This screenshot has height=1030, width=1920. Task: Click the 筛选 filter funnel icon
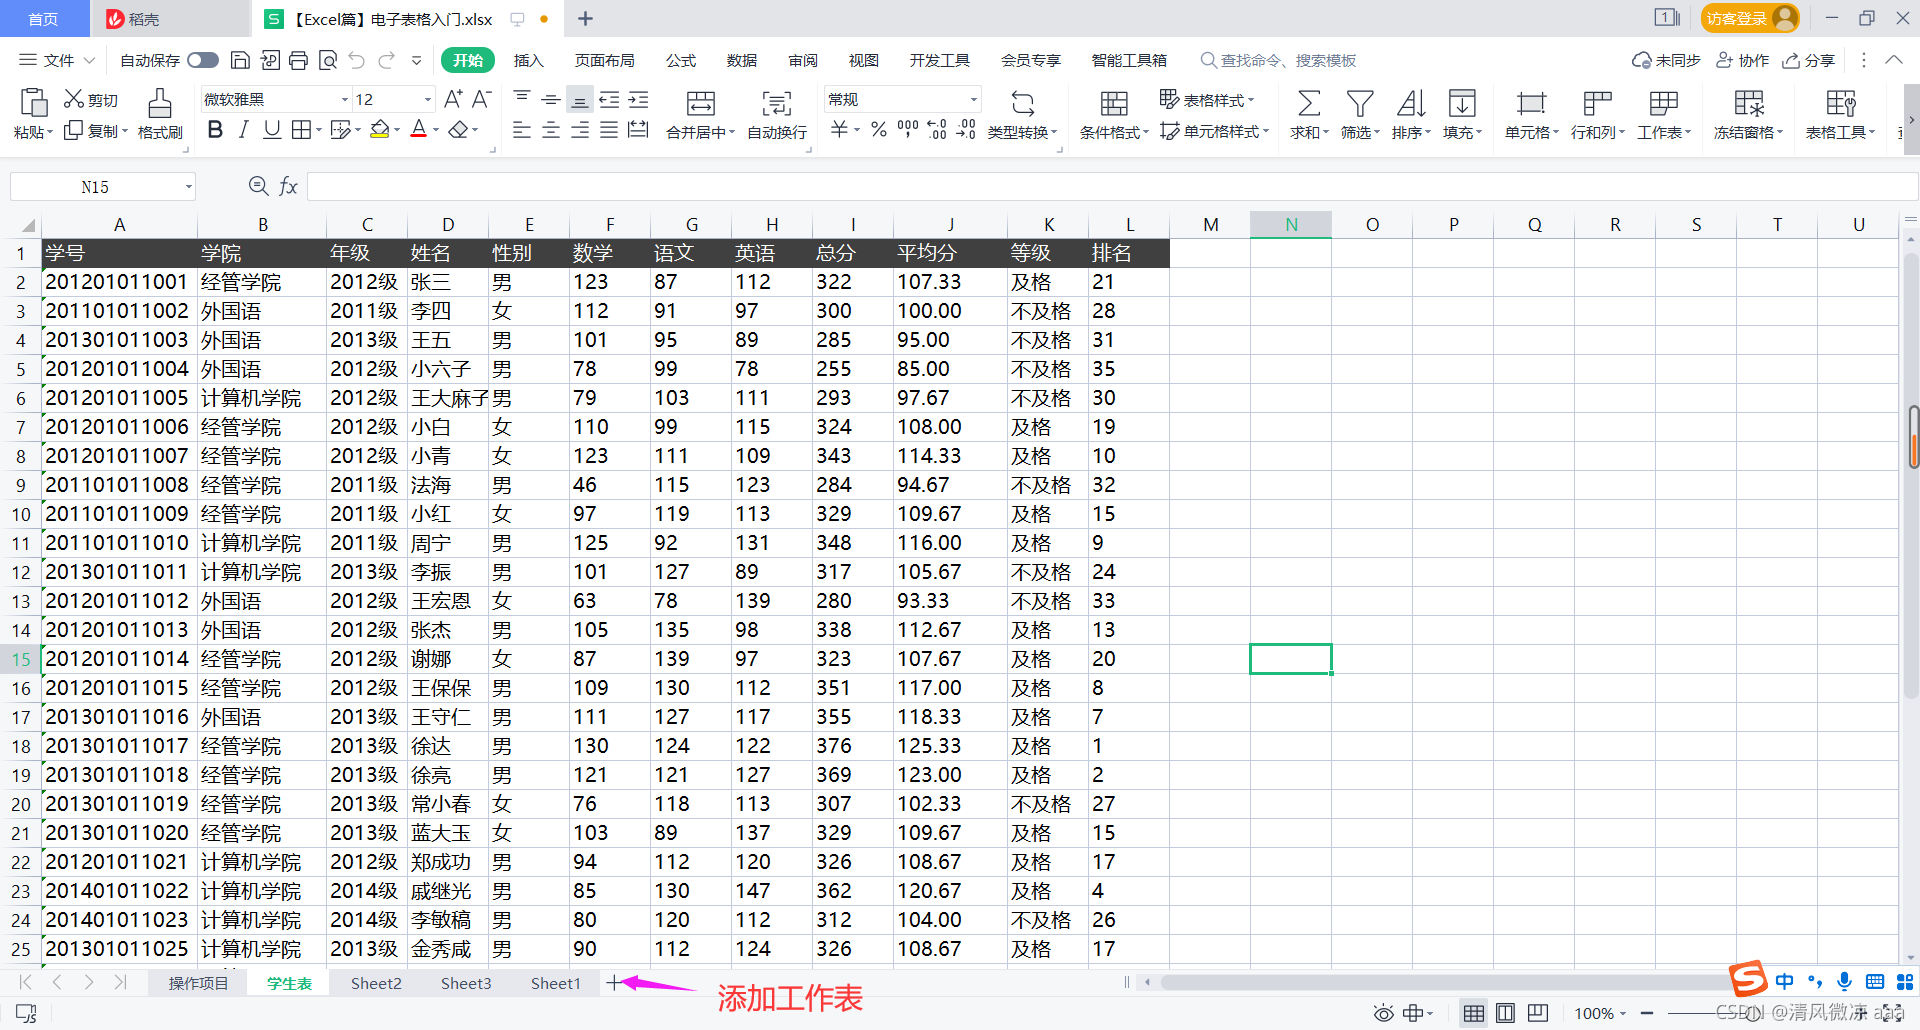[x=1359, y=103]
